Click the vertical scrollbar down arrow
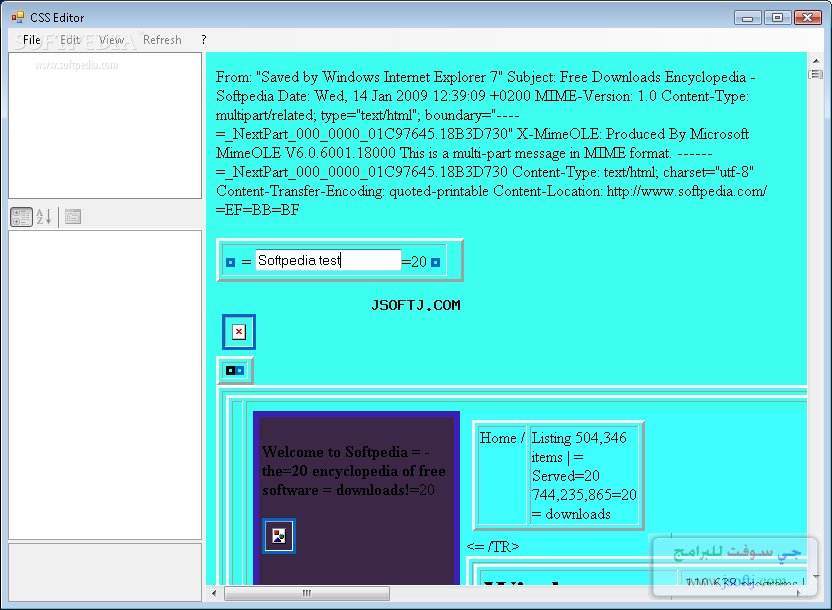Image resolution: width=832 pixels, height=610 pixels. (816, 576)
